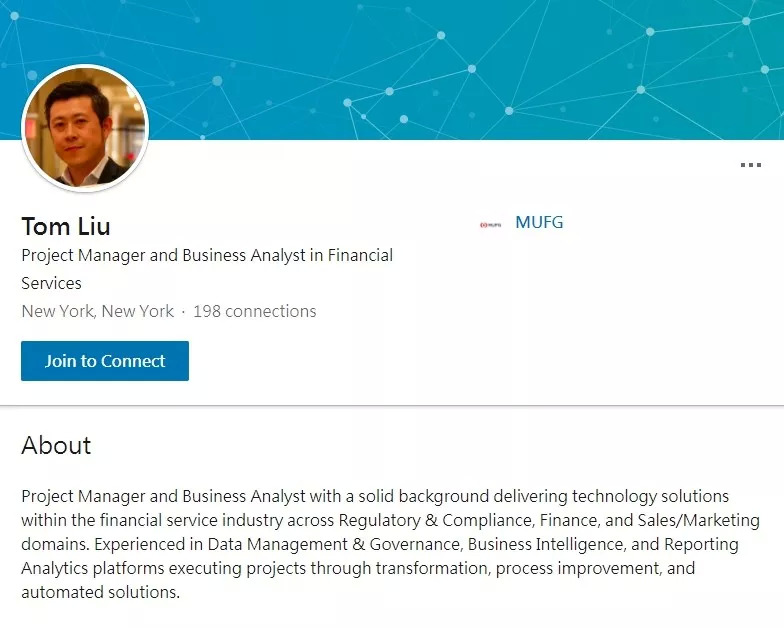Click the New York, New York location

pos(98,311)
